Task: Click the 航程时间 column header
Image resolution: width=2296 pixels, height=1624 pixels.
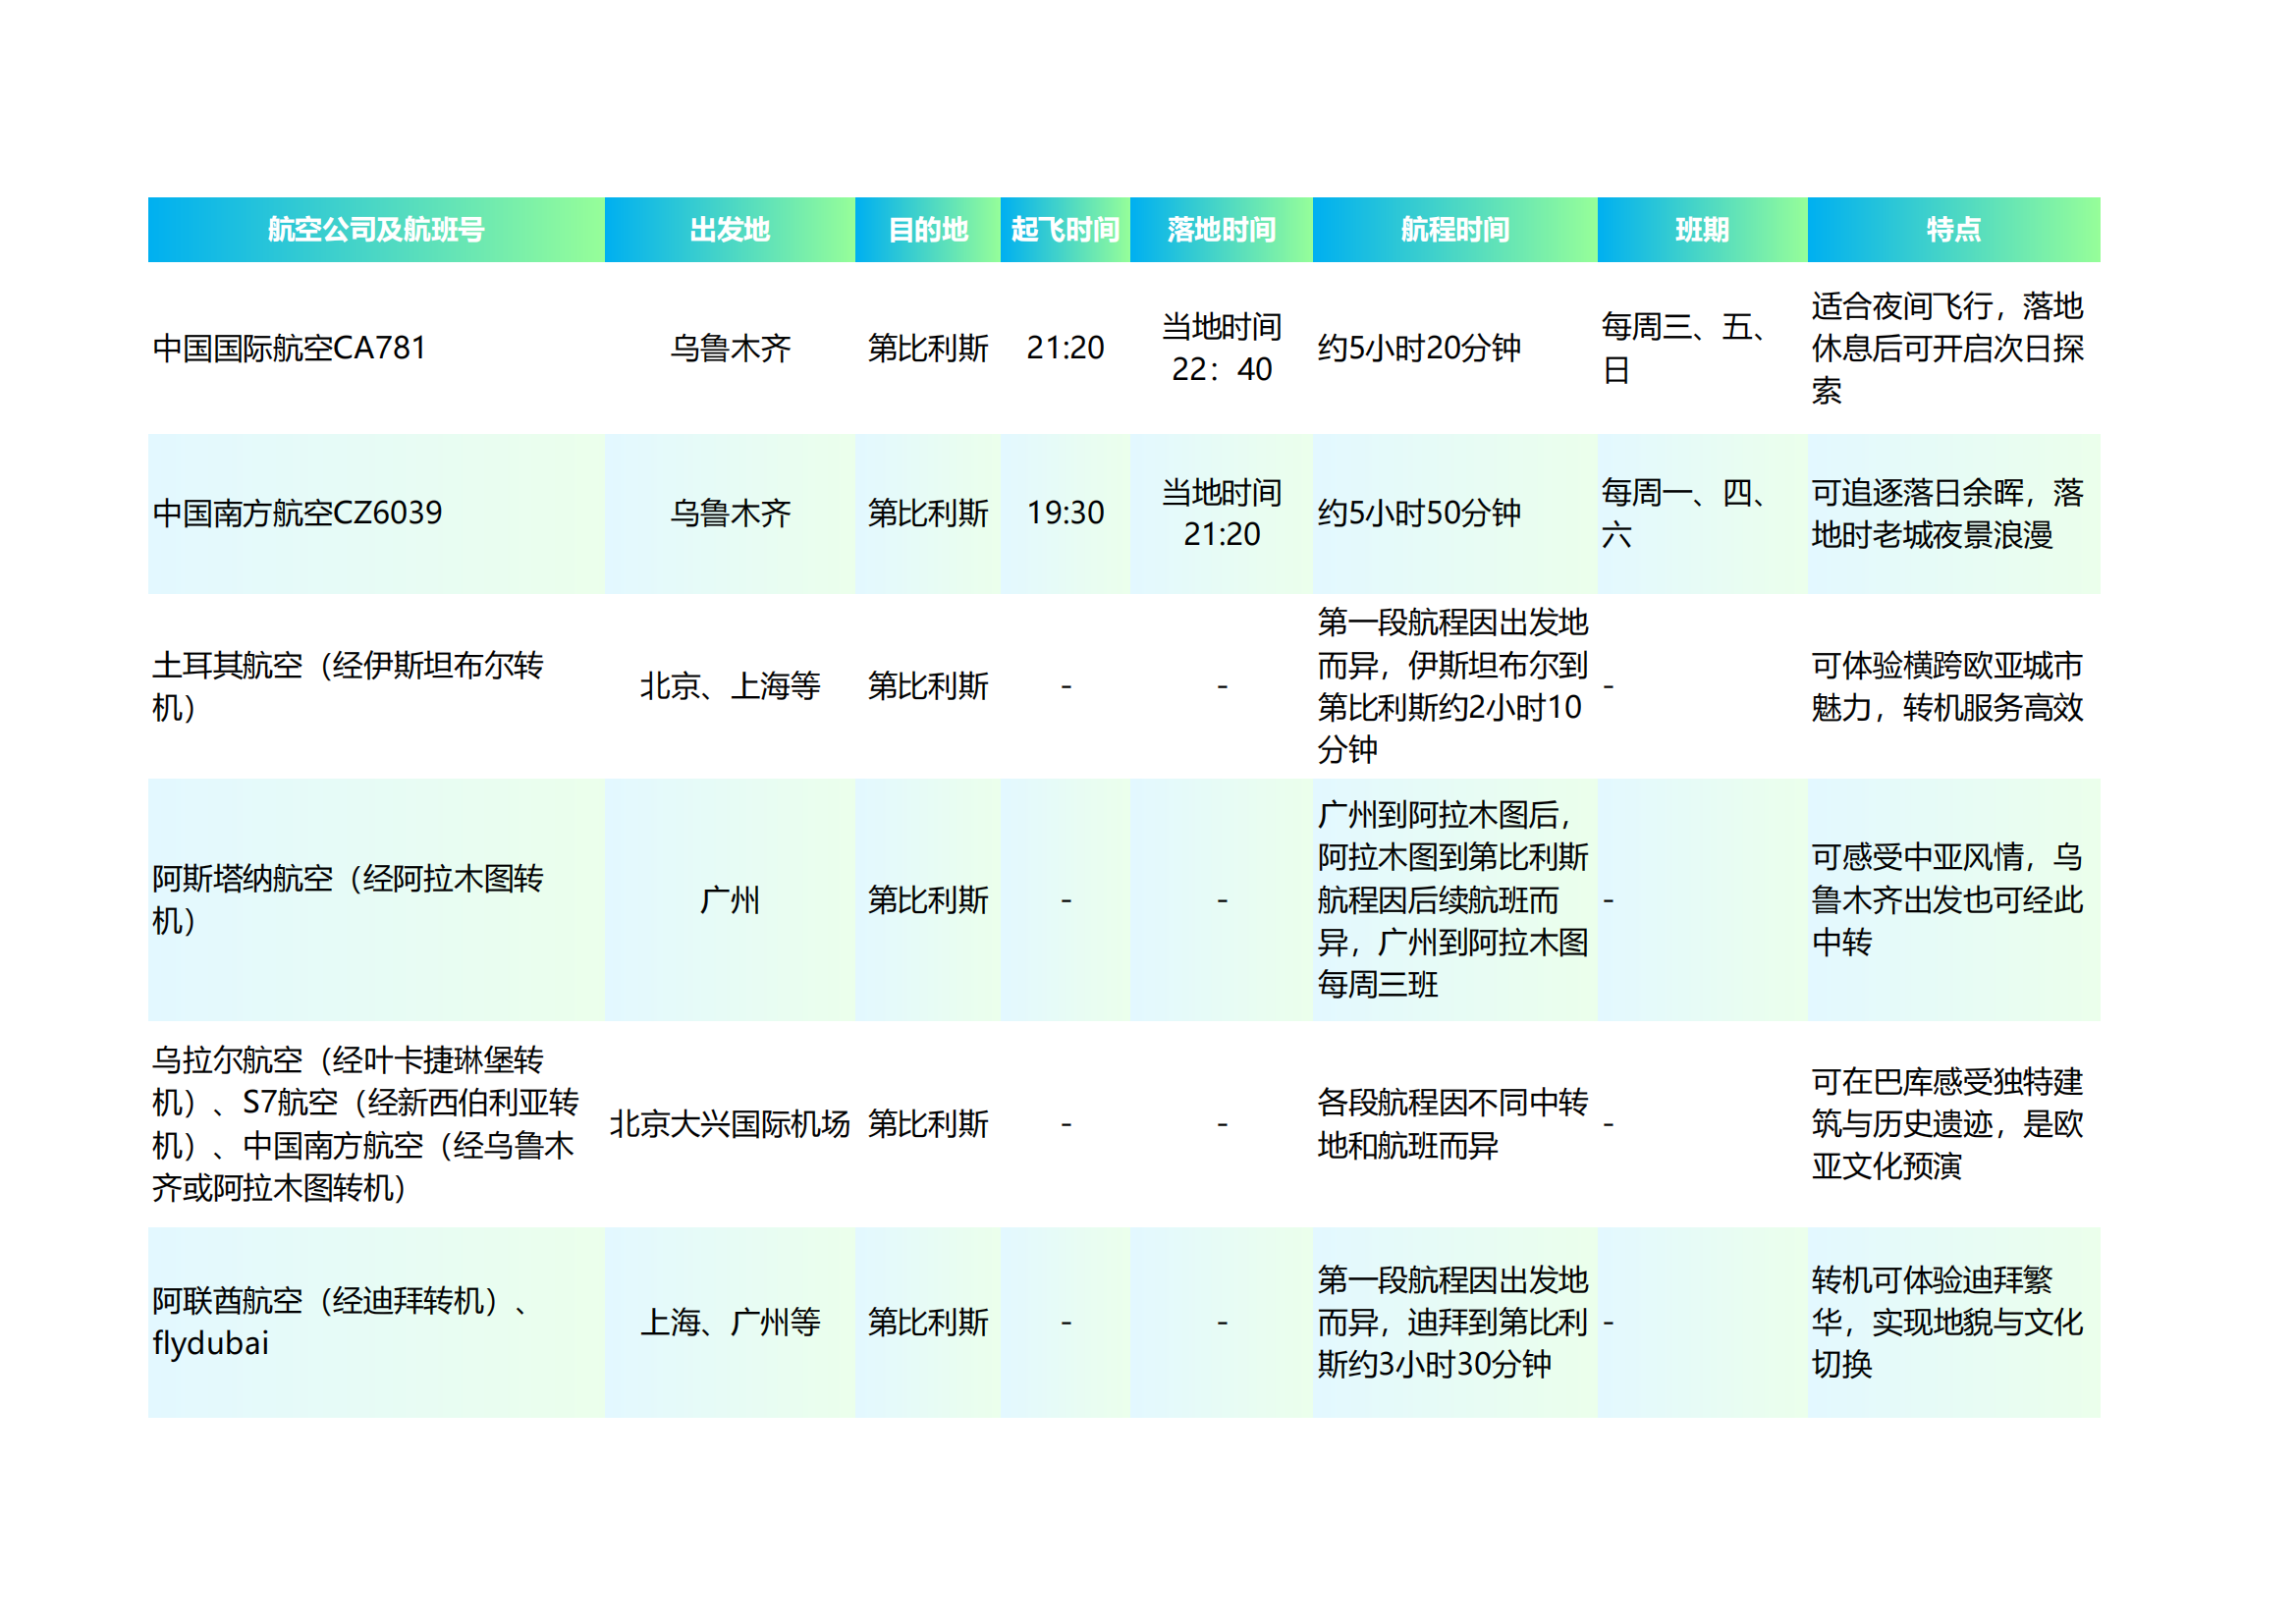Action: 1454,230
